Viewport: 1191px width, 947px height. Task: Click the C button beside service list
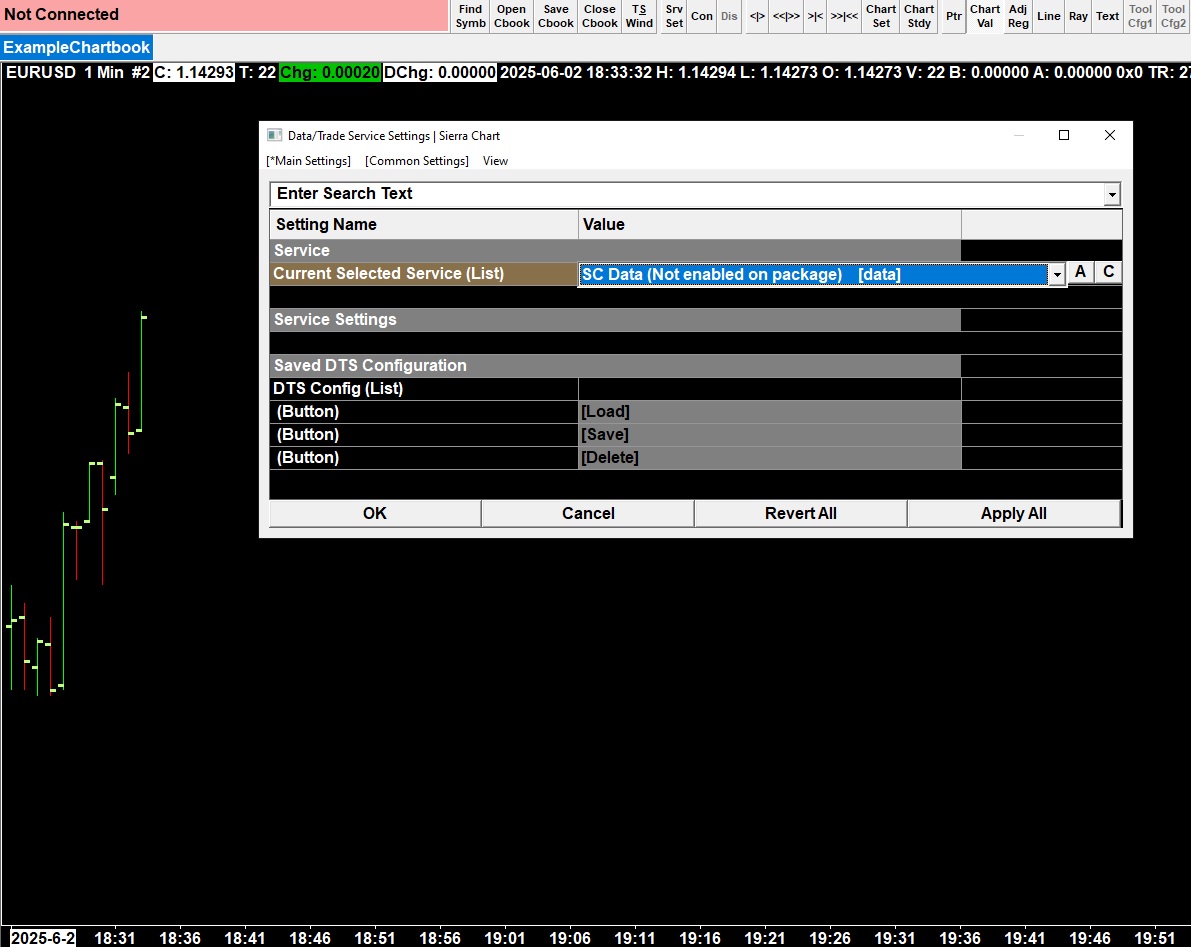tap(1108, 272)
